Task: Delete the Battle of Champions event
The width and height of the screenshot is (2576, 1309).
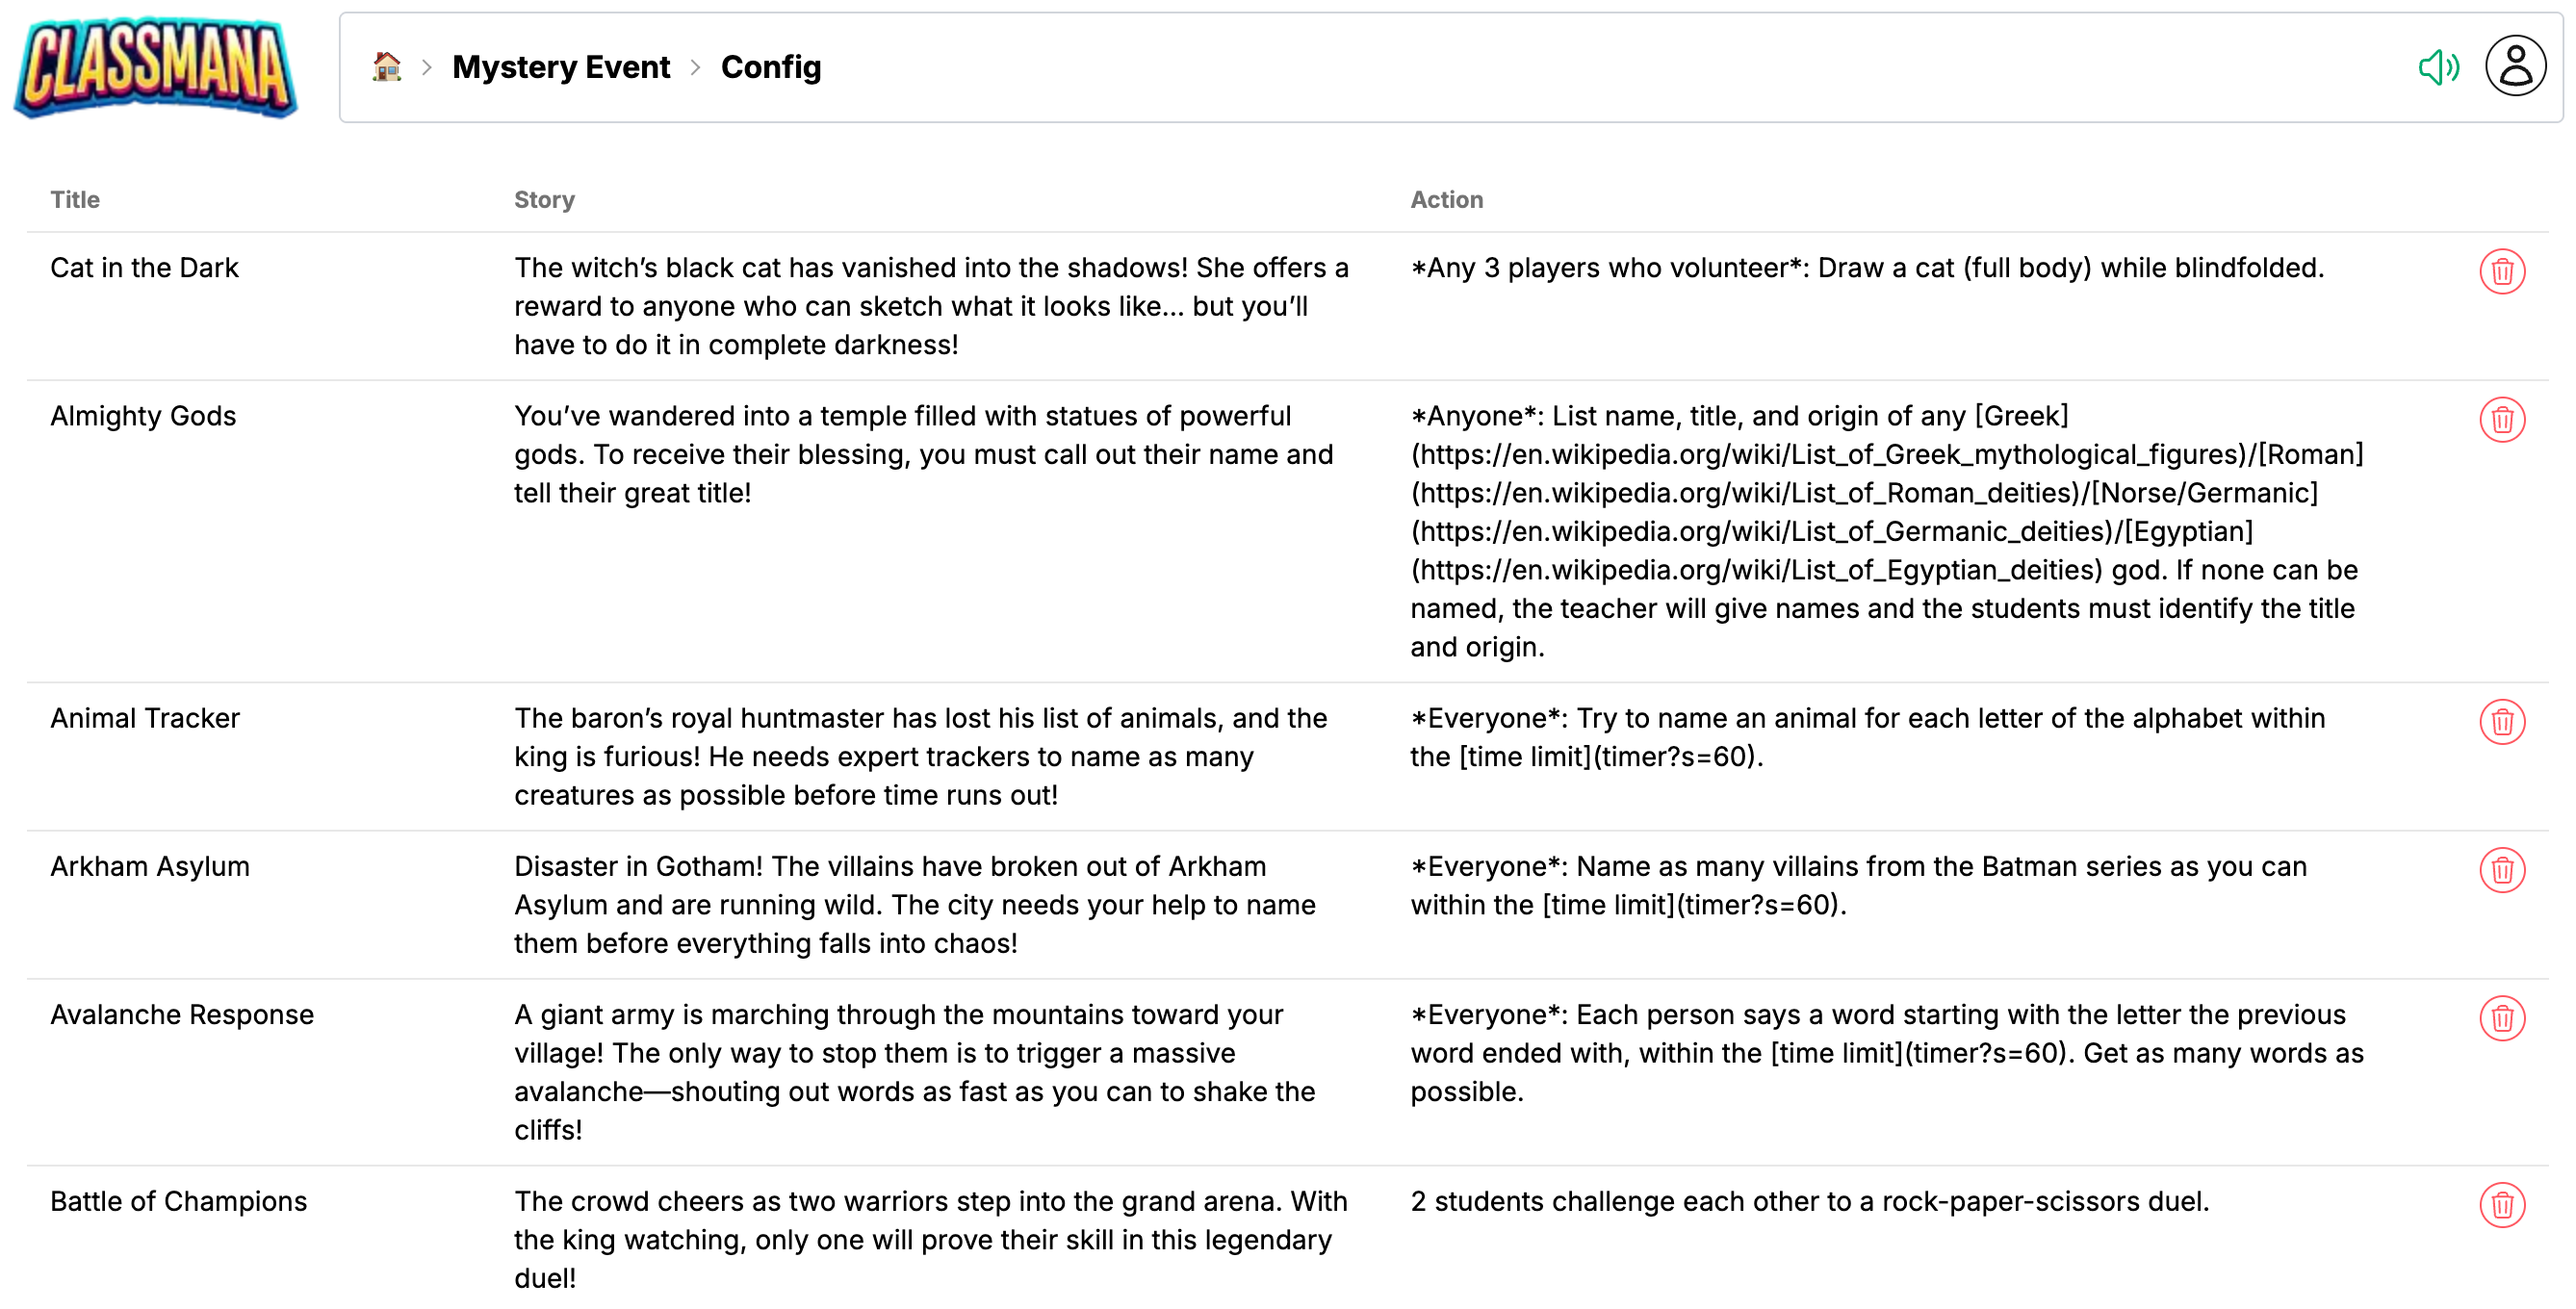Action: pos(2501,1205)
